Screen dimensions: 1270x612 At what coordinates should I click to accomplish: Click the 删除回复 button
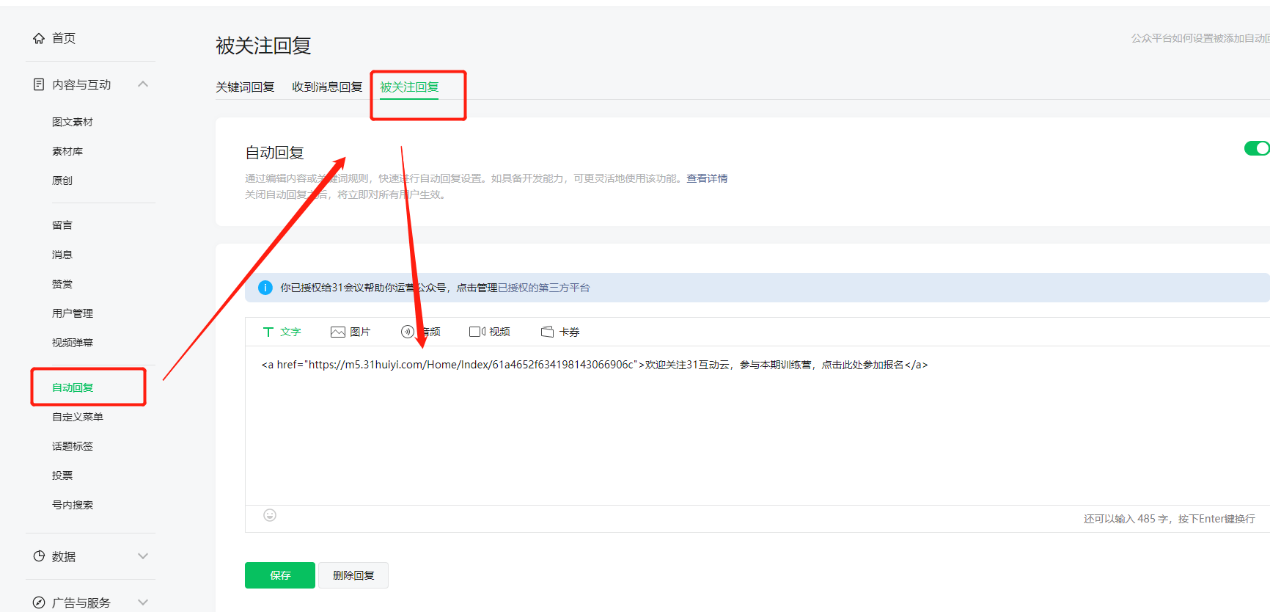354,575
